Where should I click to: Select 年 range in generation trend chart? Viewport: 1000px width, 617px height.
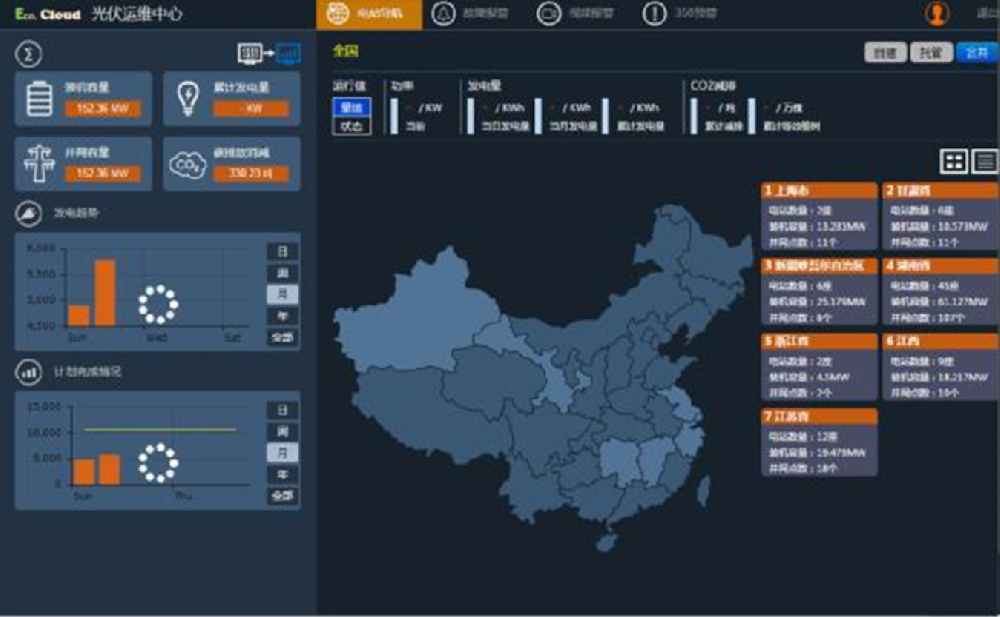pos(283,316)
